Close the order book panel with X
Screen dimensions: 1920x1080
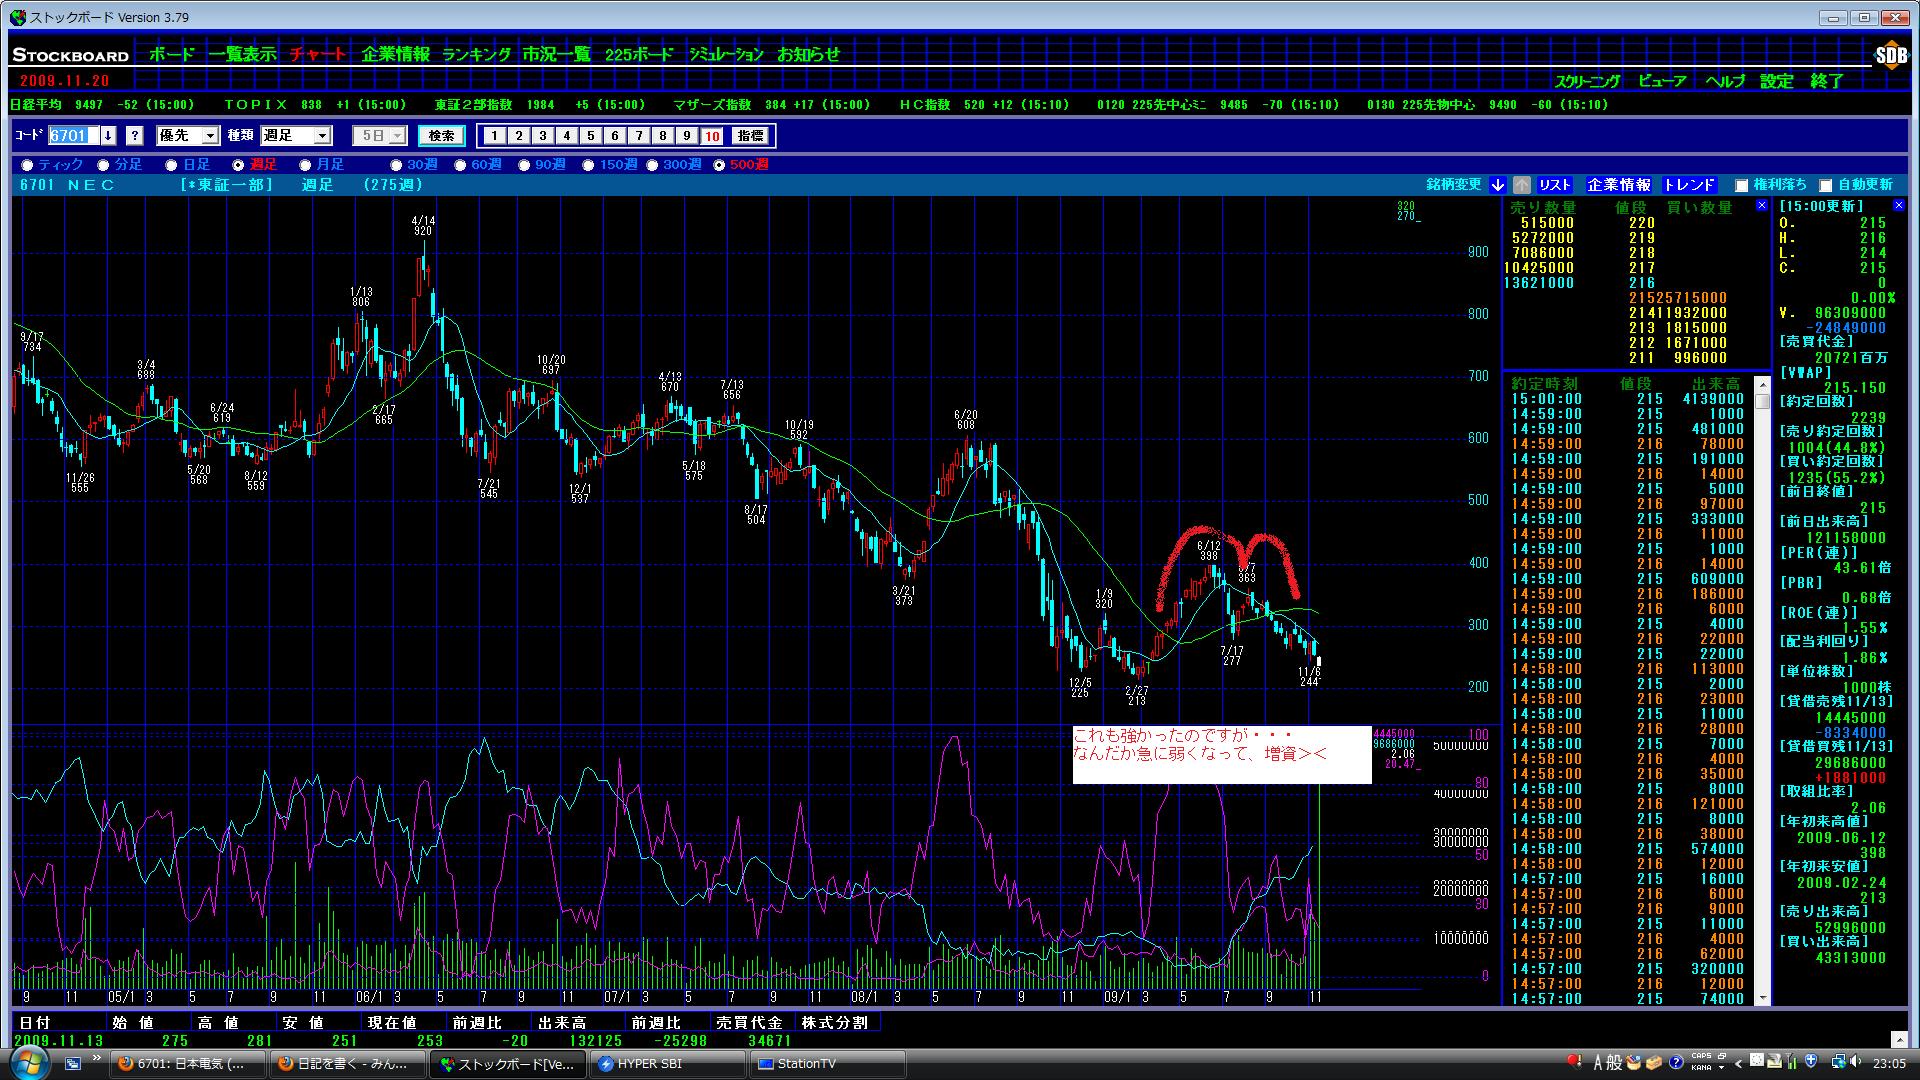pyautogui.click(x=1761, y=205)
